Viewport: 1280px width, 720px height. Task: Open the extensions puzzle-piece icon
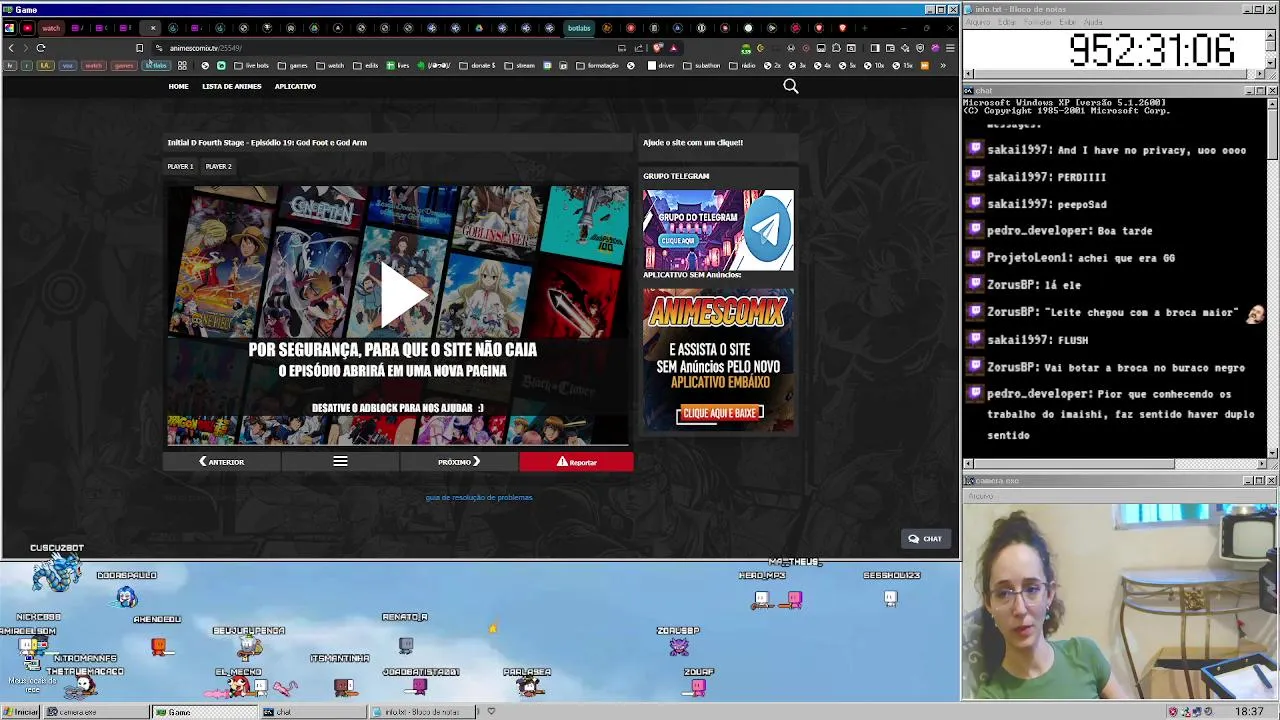pos(836,48)
